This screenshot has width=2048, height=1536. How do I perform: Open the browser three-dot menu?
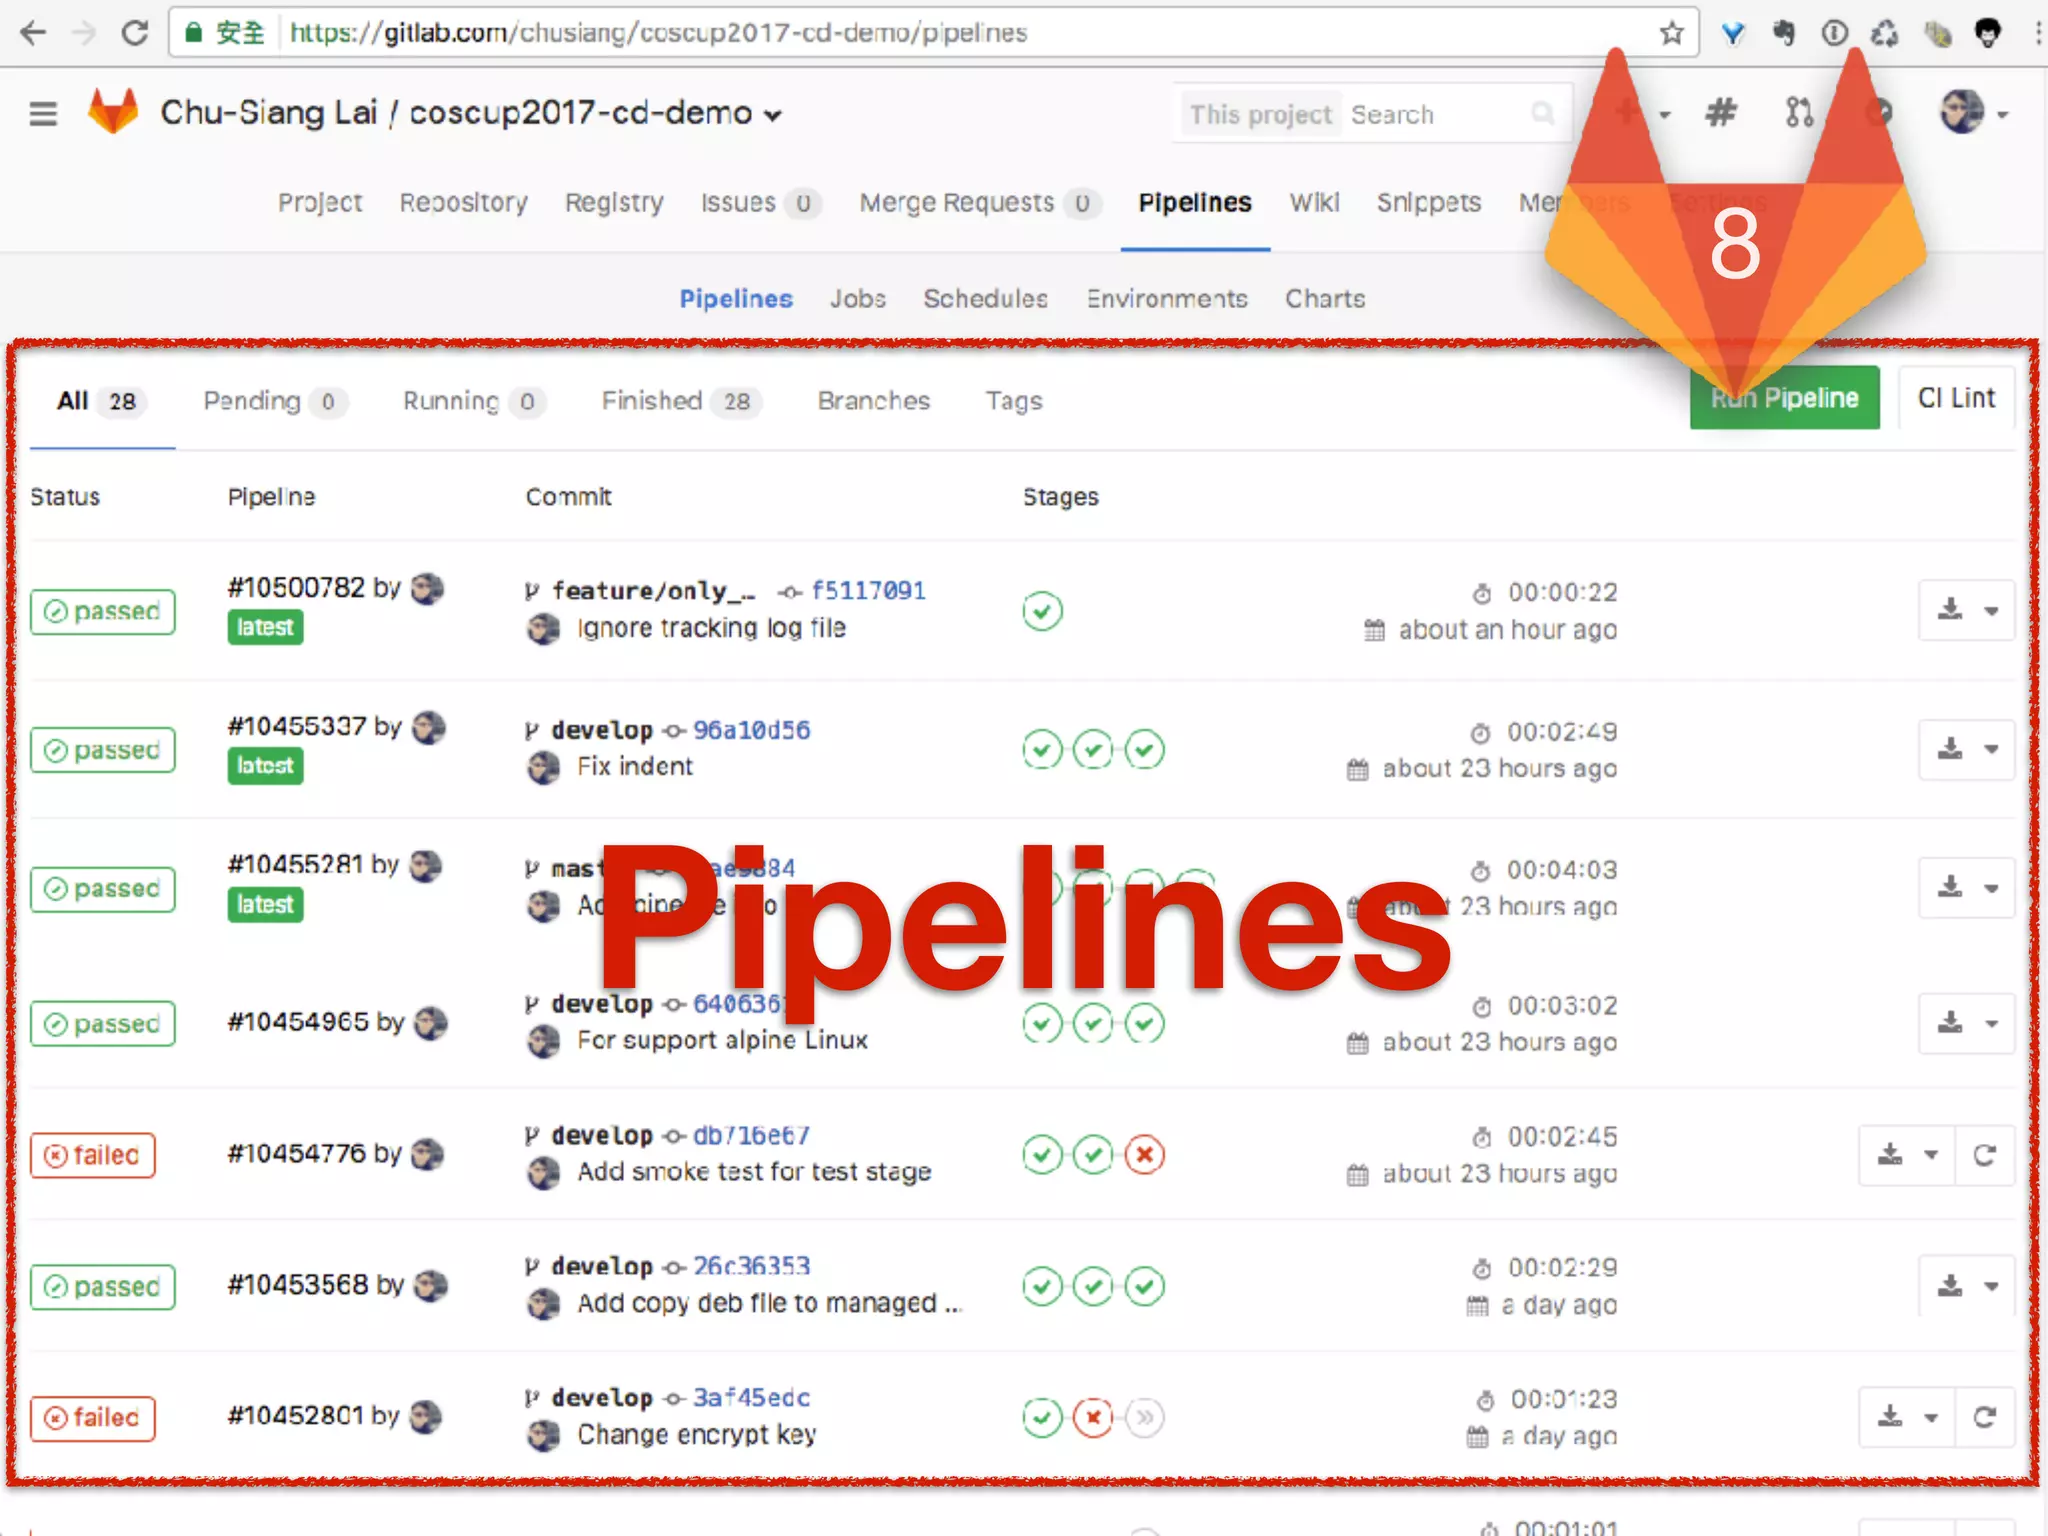coord(2037,33)
